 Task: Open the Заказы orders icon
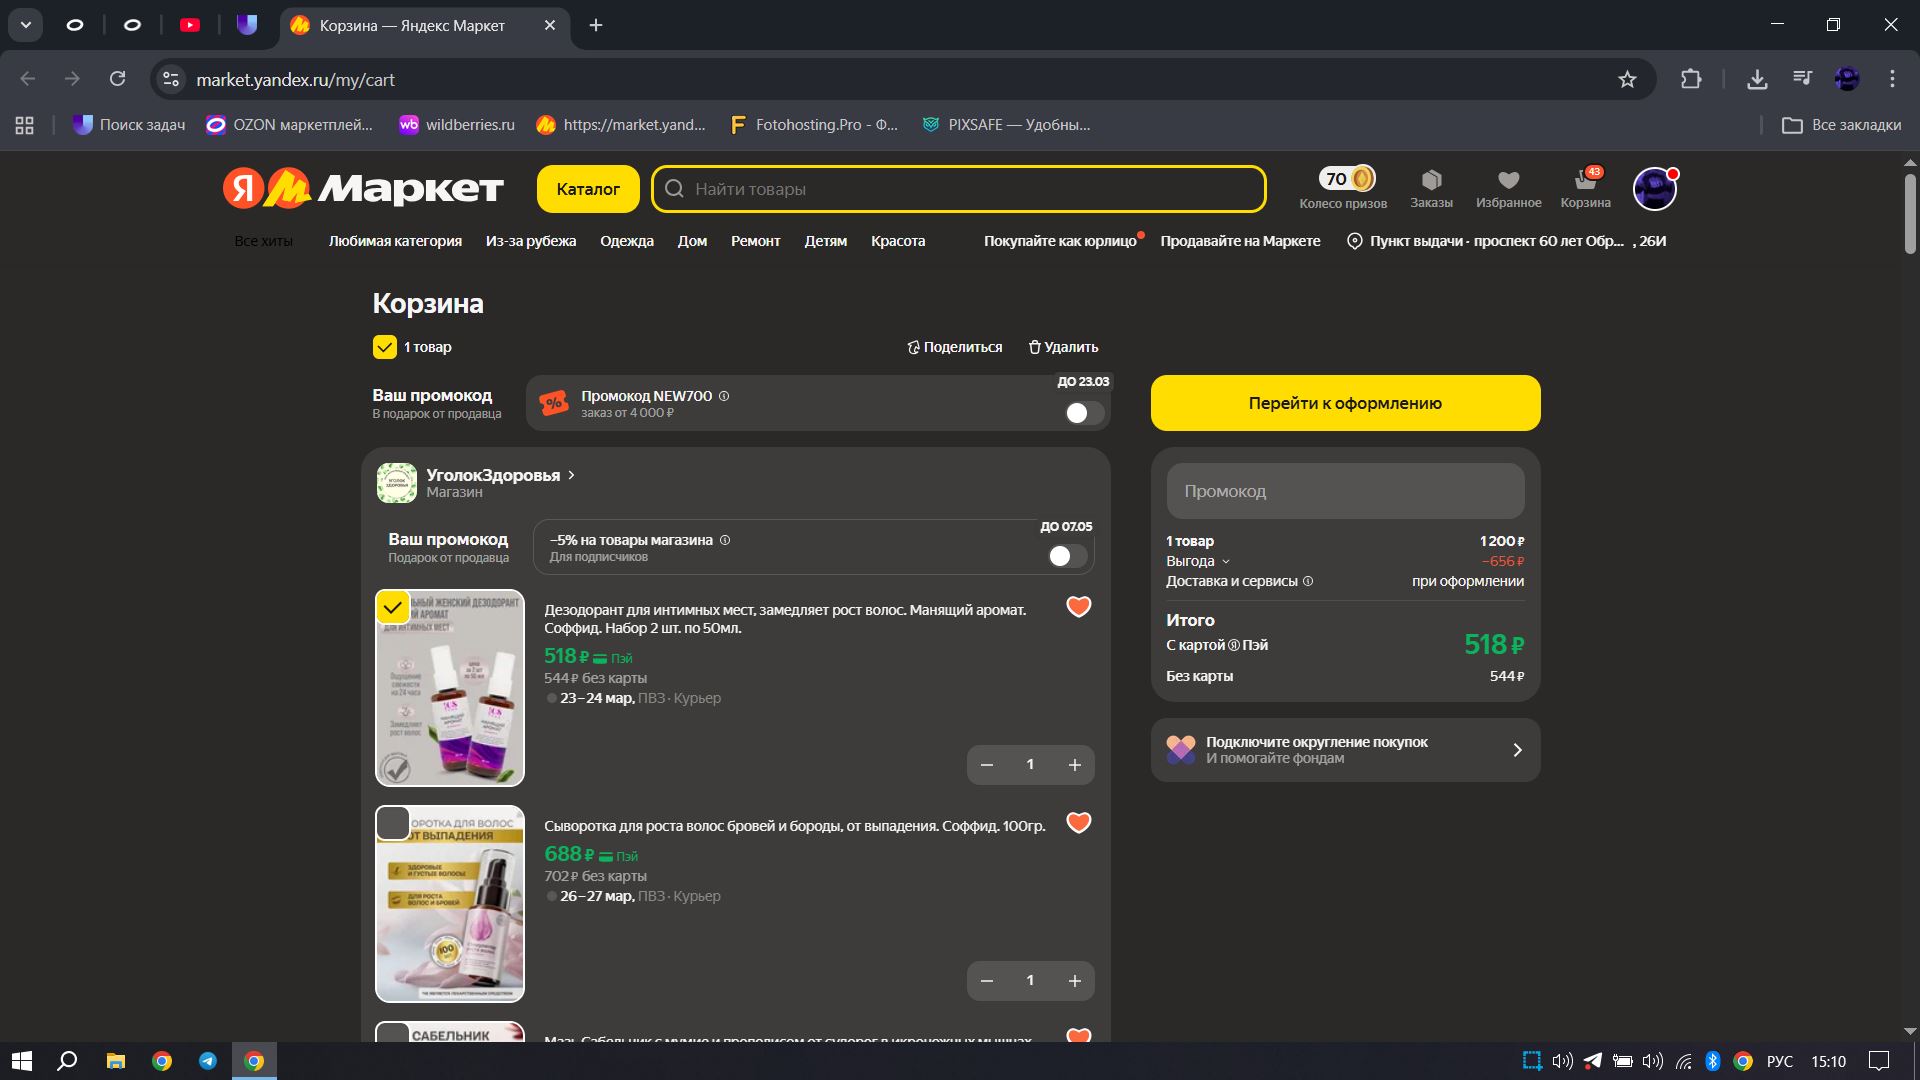pos(1431,180)
